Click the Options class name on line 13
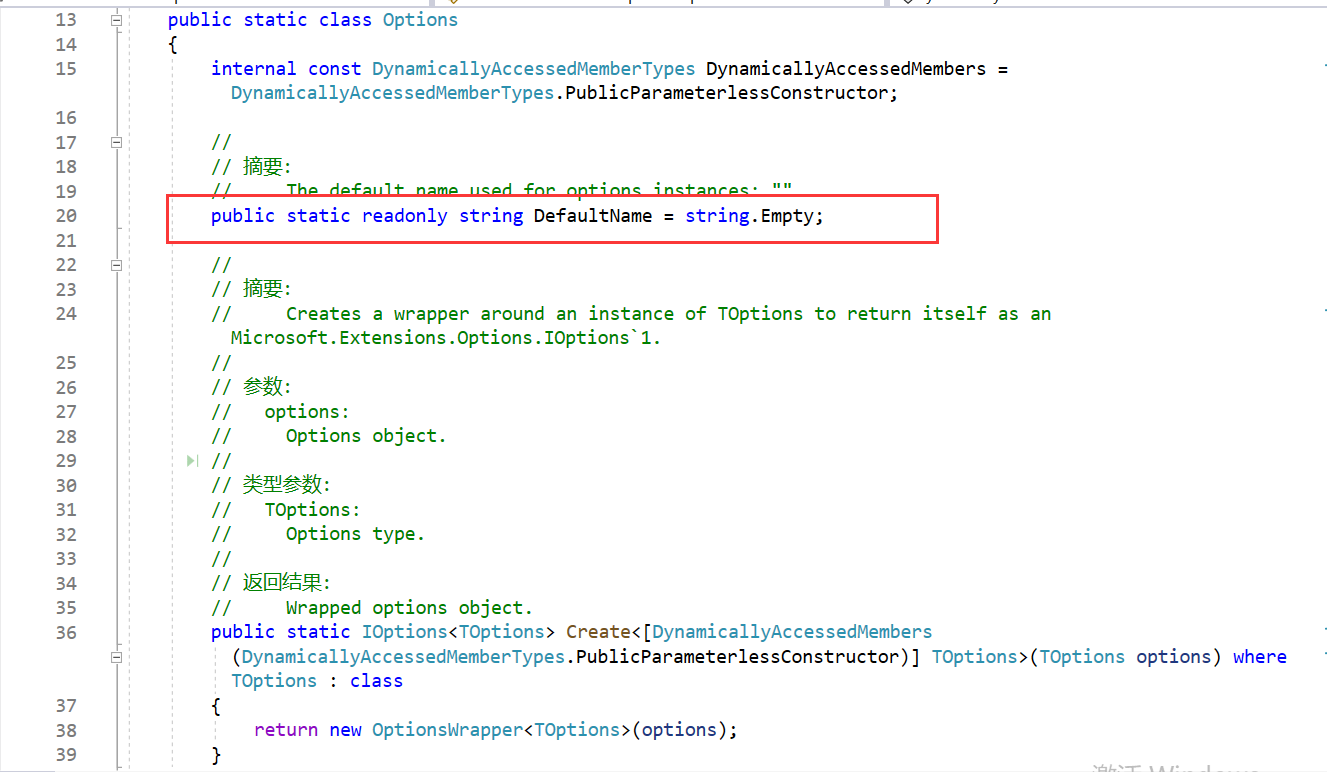The image size is (1327, 772). 420,20
